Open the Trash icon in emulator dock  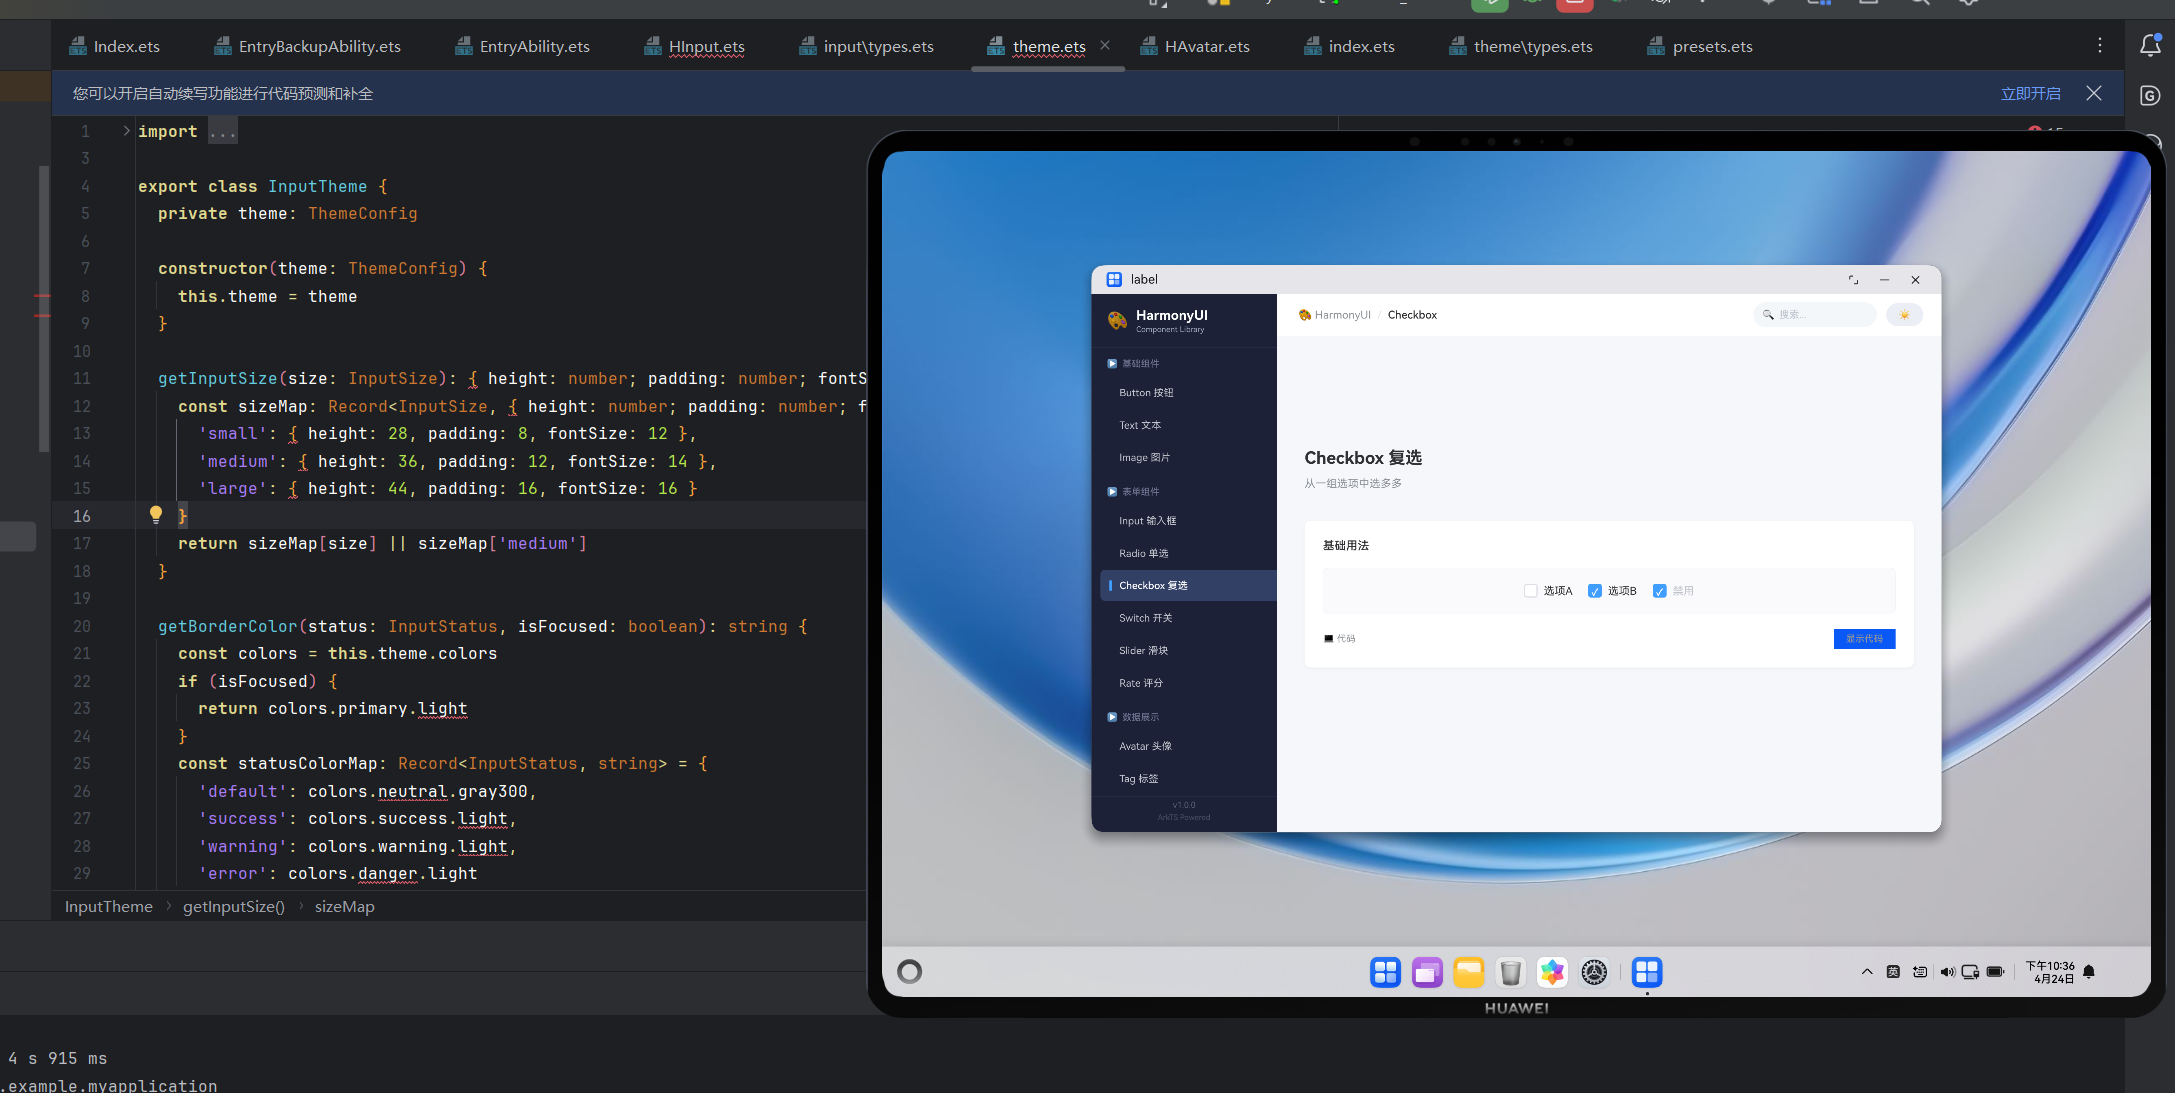pos(1510,972)
